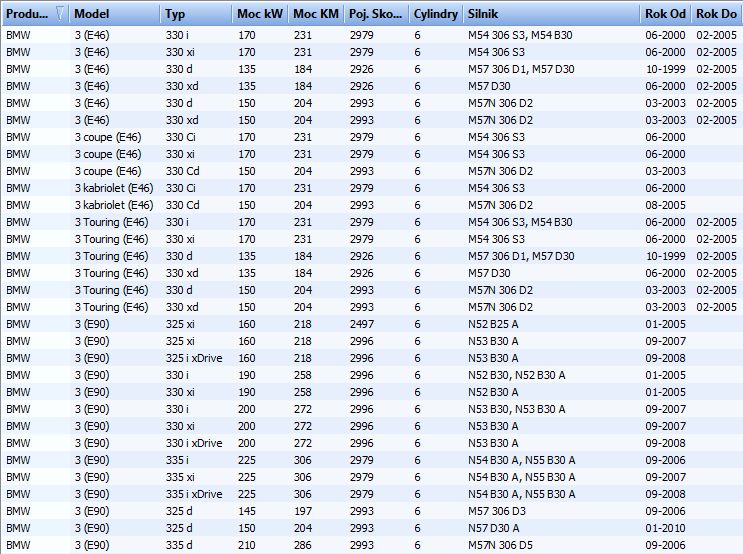Click the 335 d type cell

pos(179,545)
